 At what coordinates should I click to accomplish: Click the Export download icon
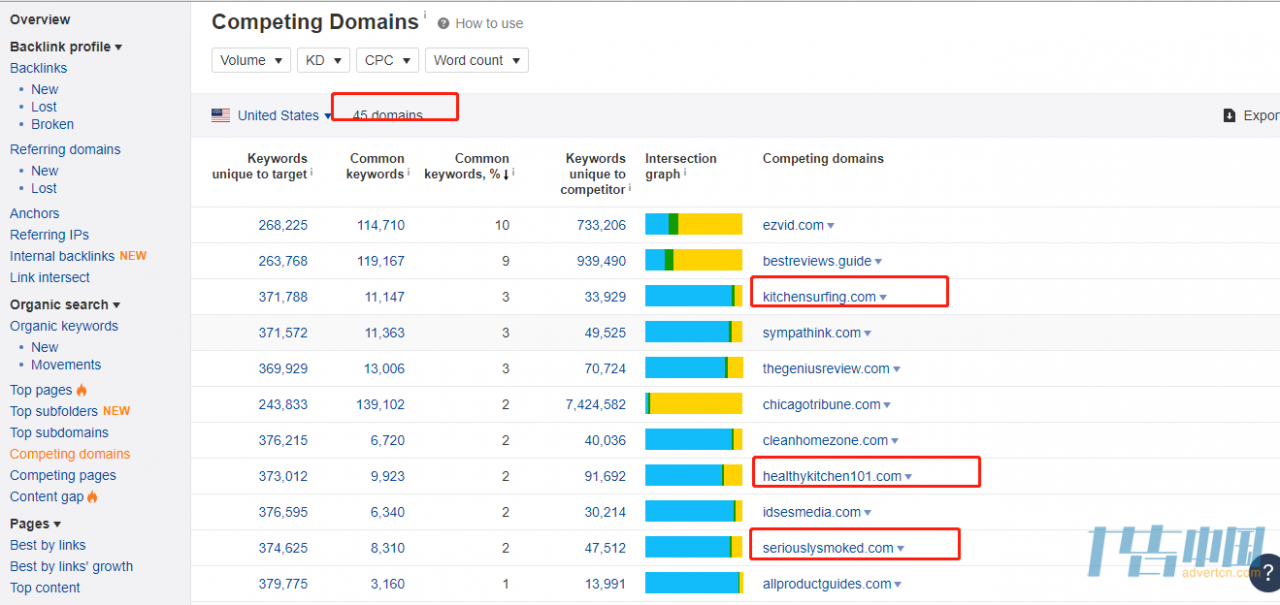pos(1229,116)
